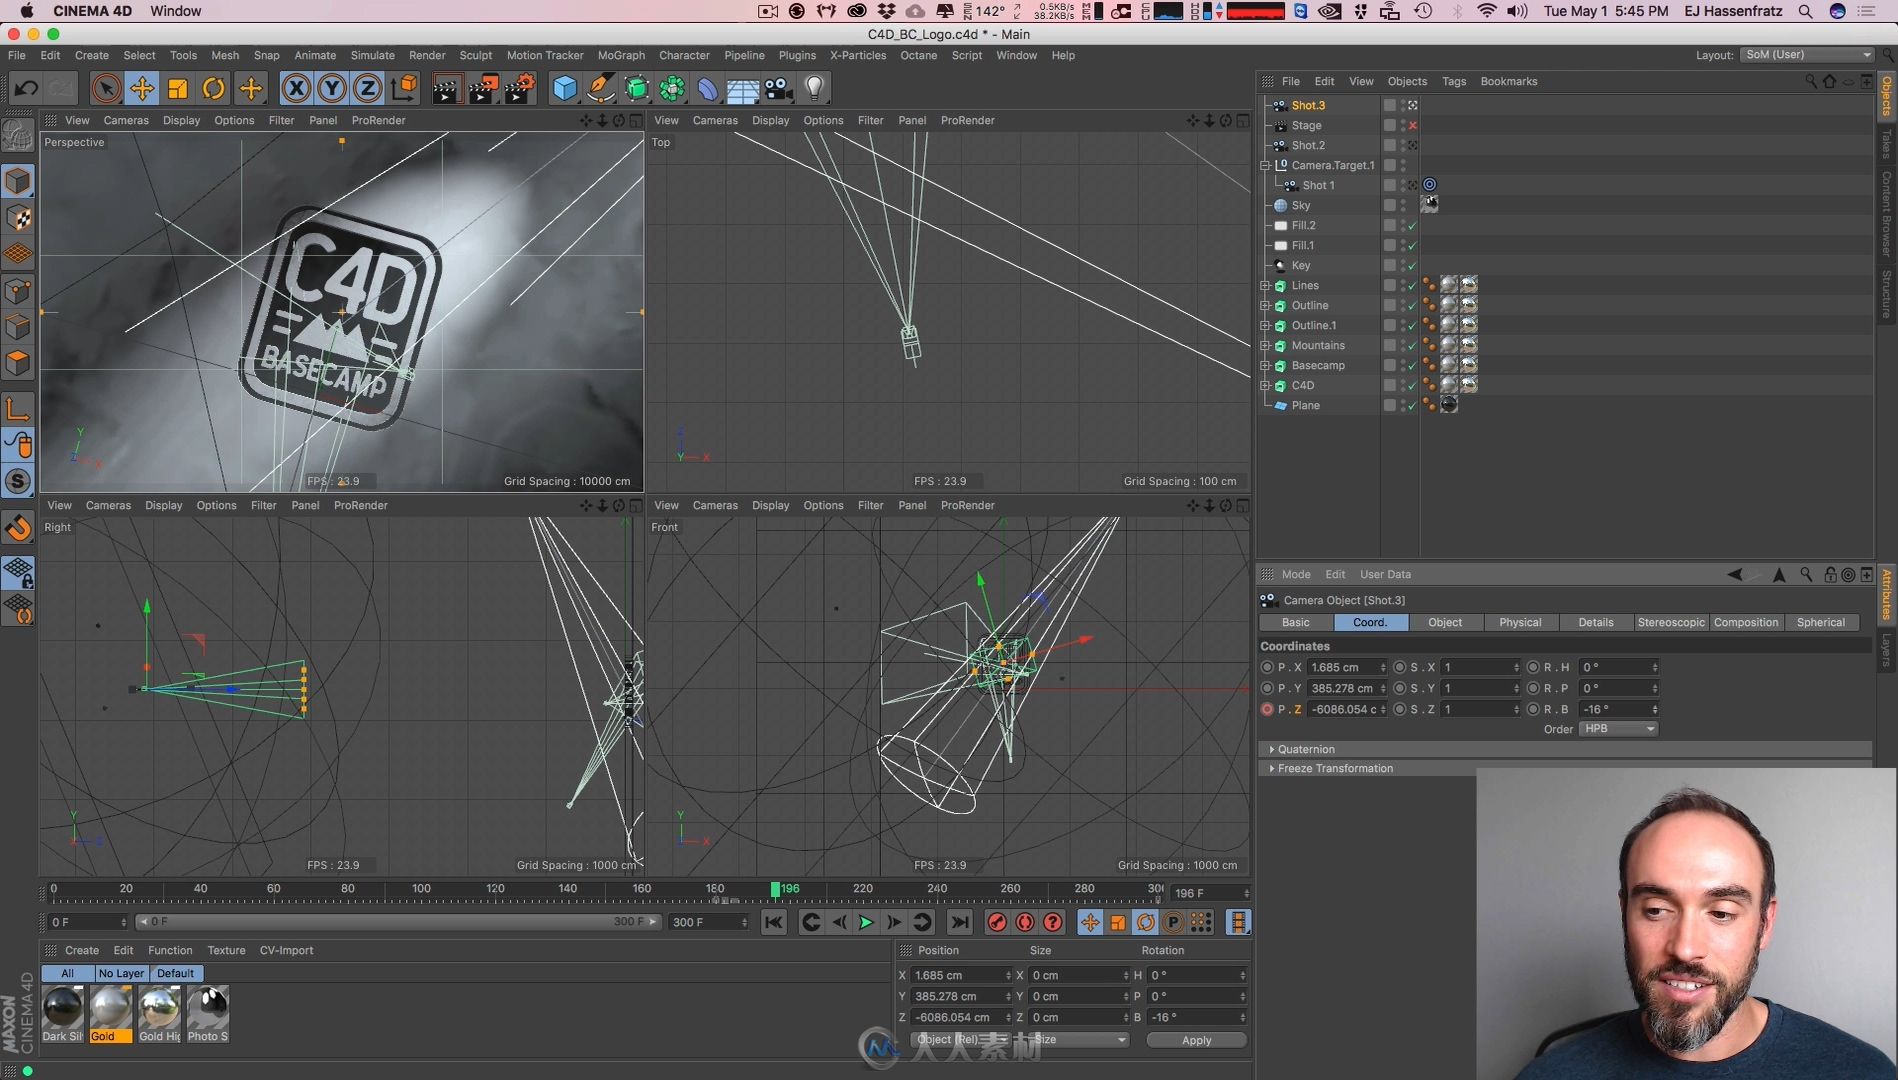
Task: Toggle Key light enable checkmark
Action: click(1412, 266)
